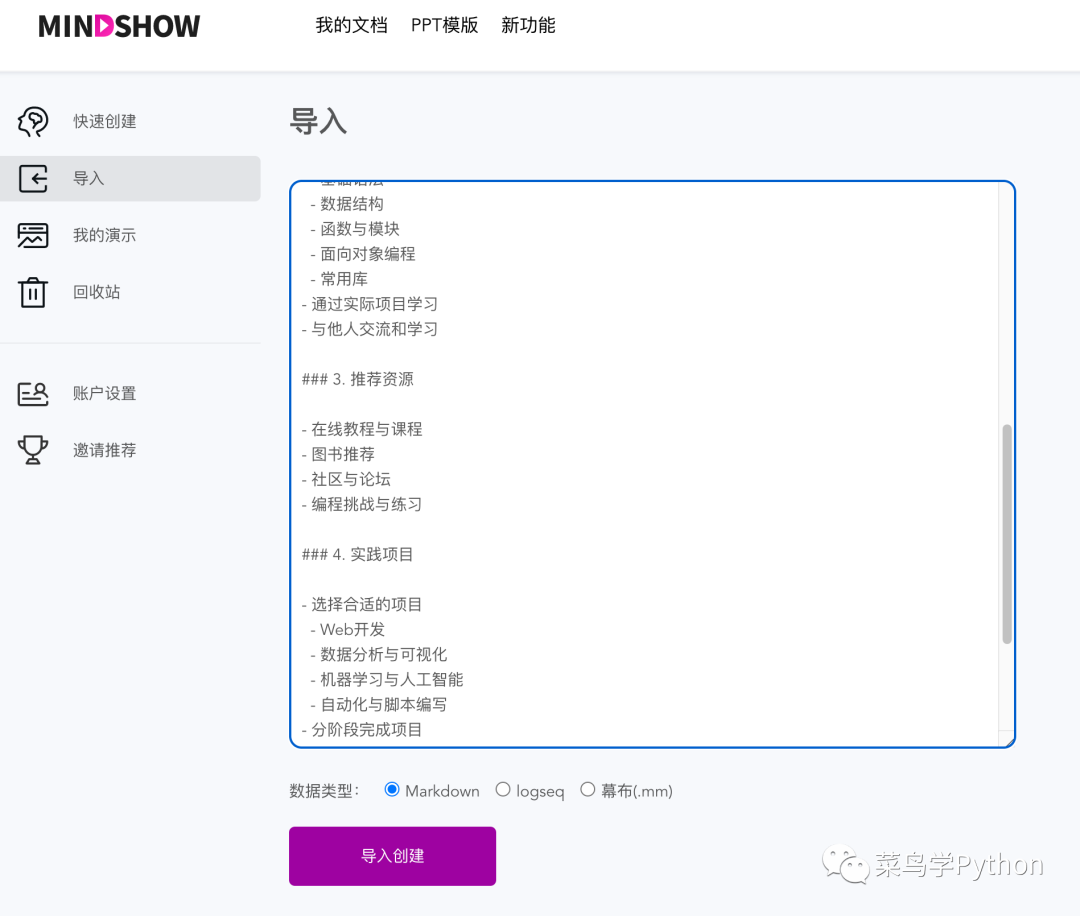Click the line '- 数据分析与可视化'
Screen dimensions: 1080x916
point(378,655)
